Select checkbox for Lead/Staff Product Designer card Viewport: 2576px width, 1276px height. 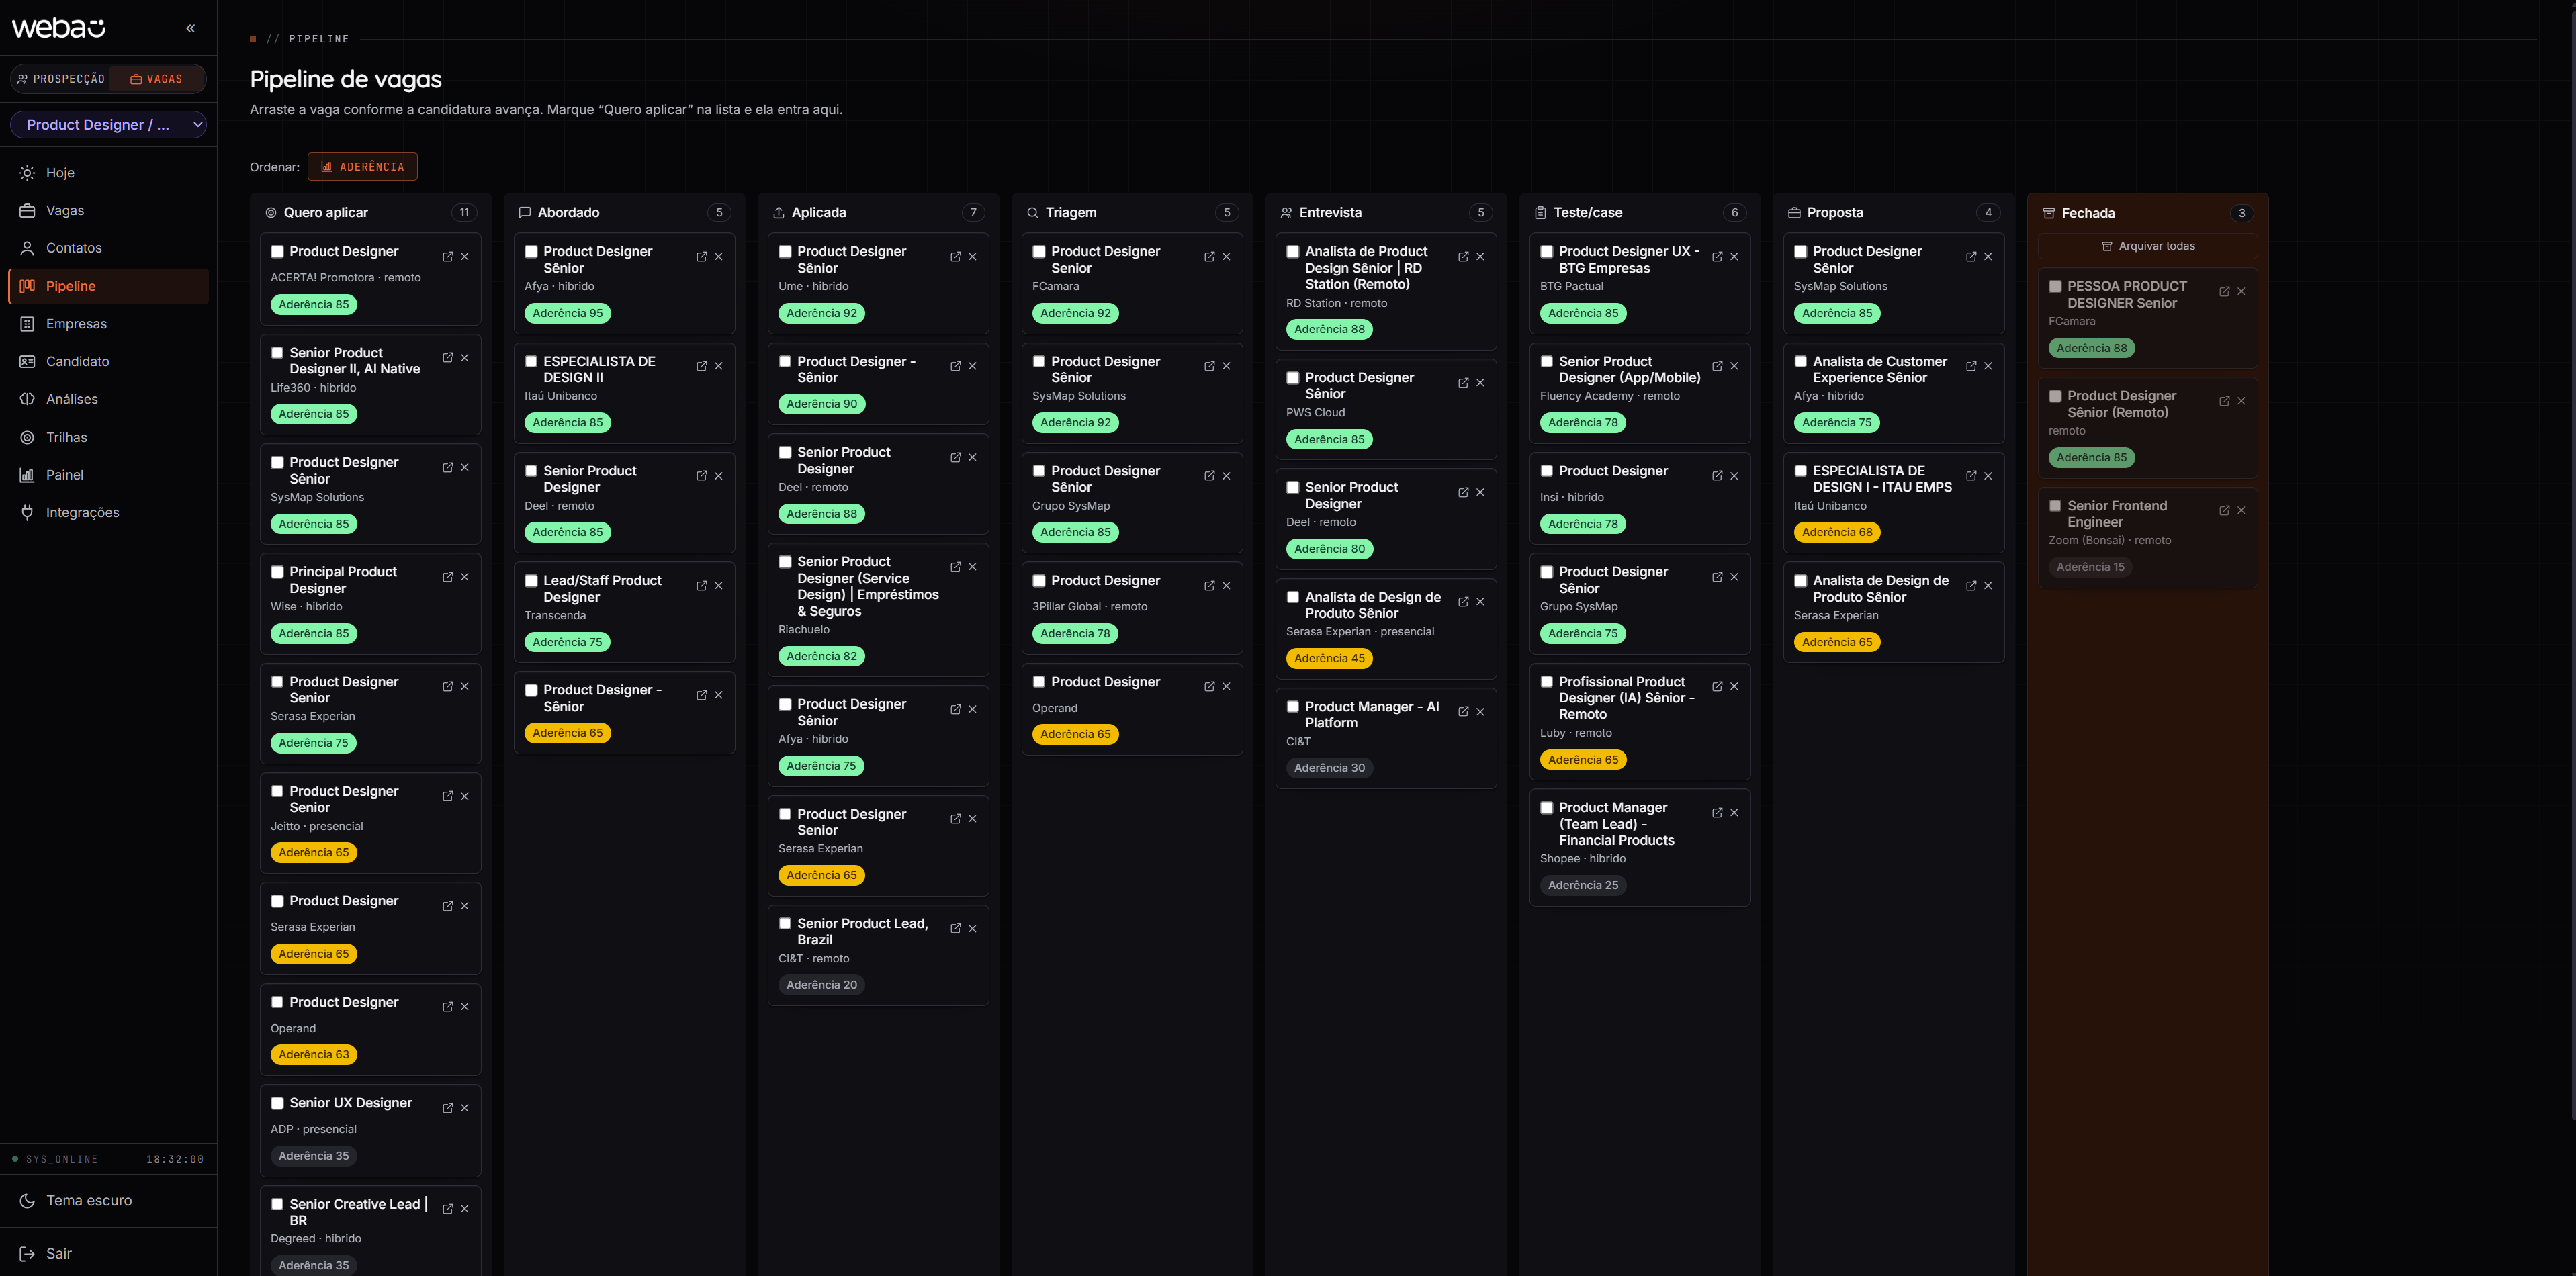click(x=531, y=581)
